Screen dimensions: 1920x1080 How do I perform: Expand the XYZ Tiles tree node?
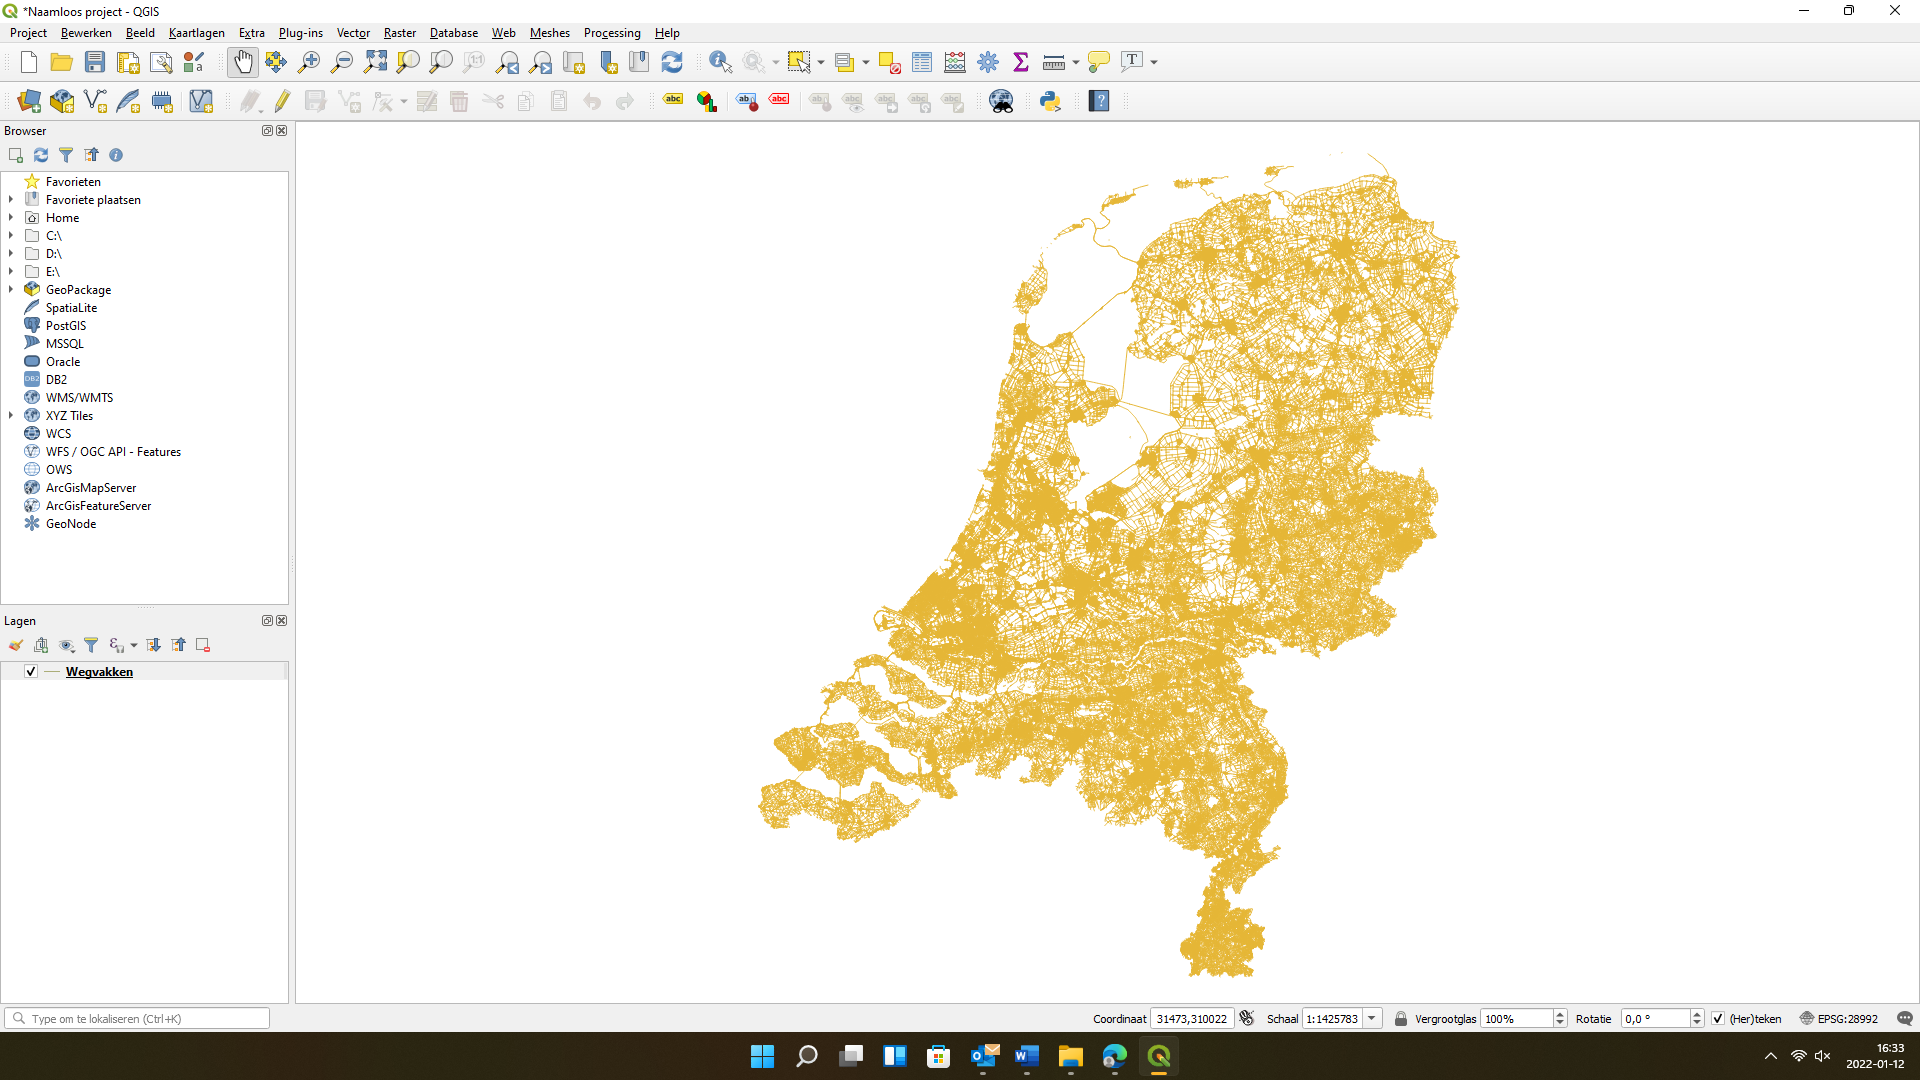pos(11,416)
